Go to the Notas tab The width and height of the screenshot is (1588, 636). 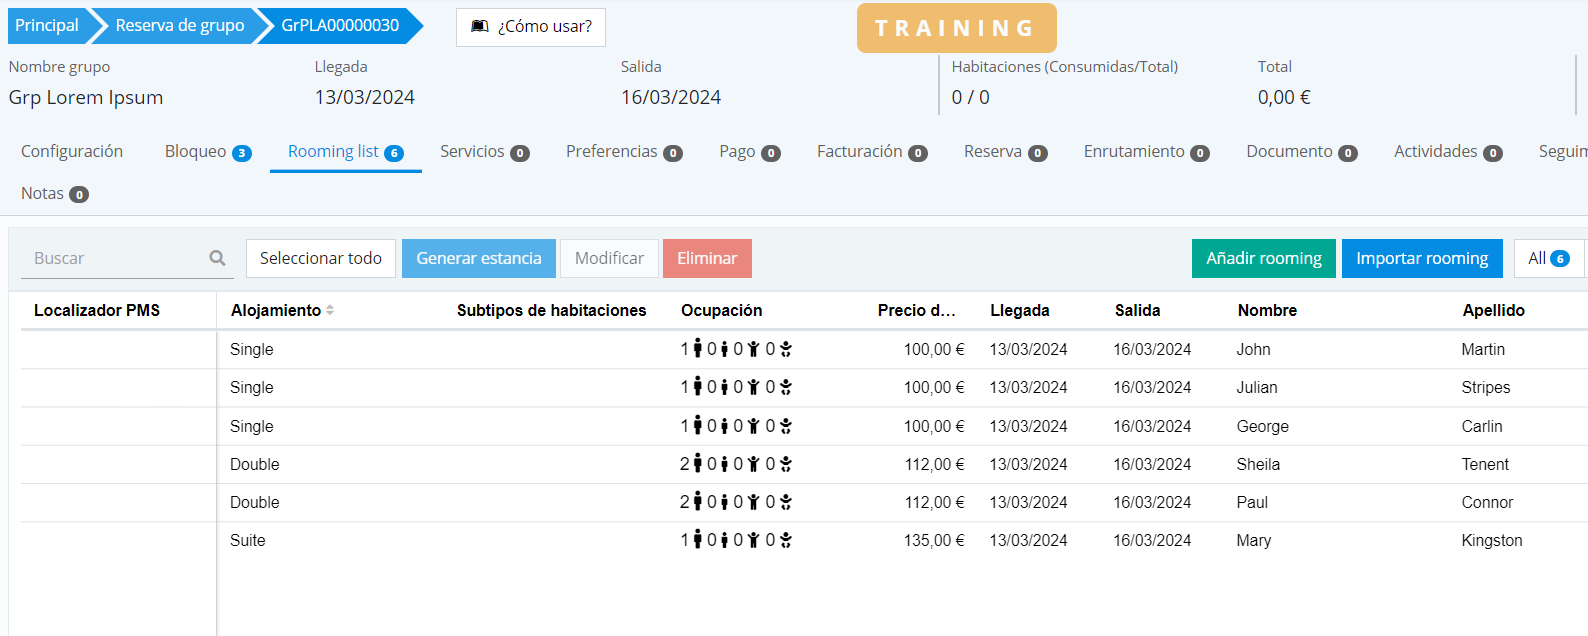54,194
